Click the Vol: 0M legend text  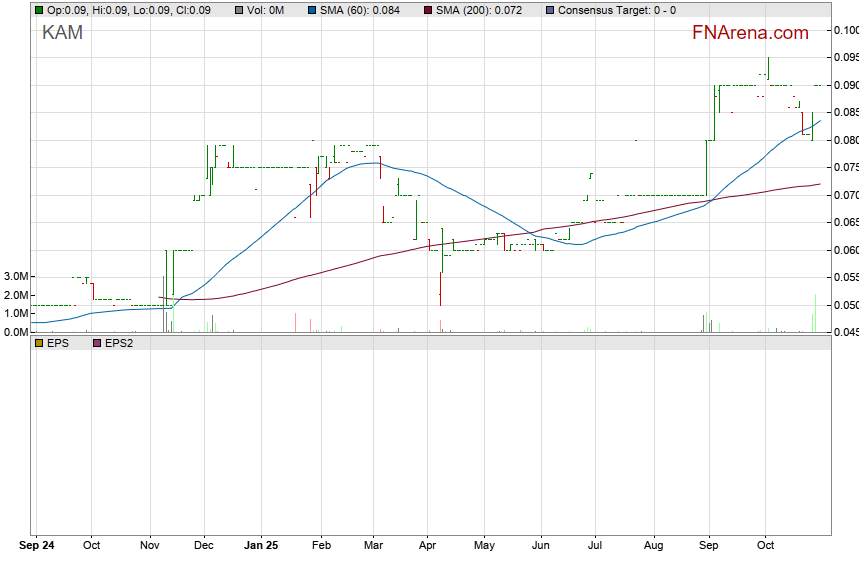point(269,10)
